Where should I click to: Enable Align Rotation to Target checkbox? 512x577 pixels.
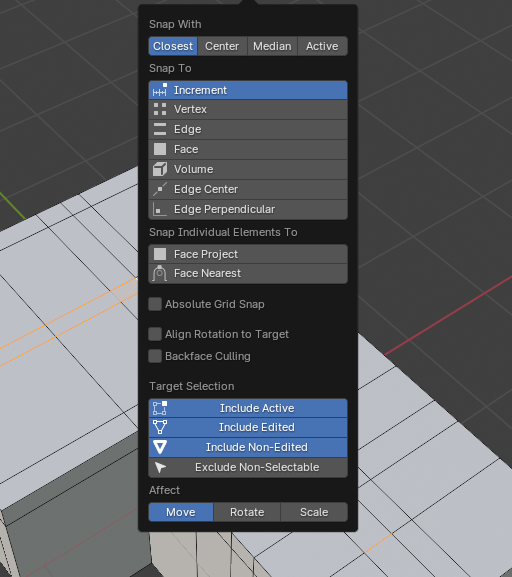click(x=155, y=334)
